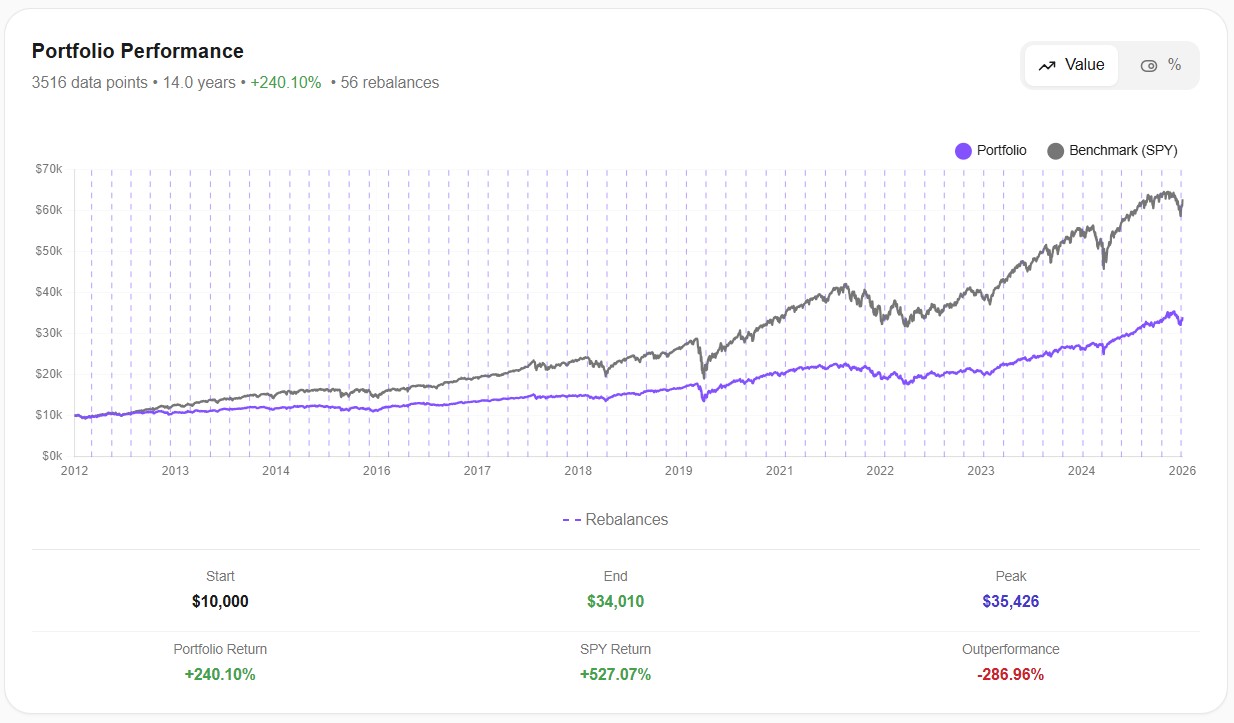Click the trending-line icon inside the Value button
Screen dimensions: 1234x723
tap(1048, 65)
